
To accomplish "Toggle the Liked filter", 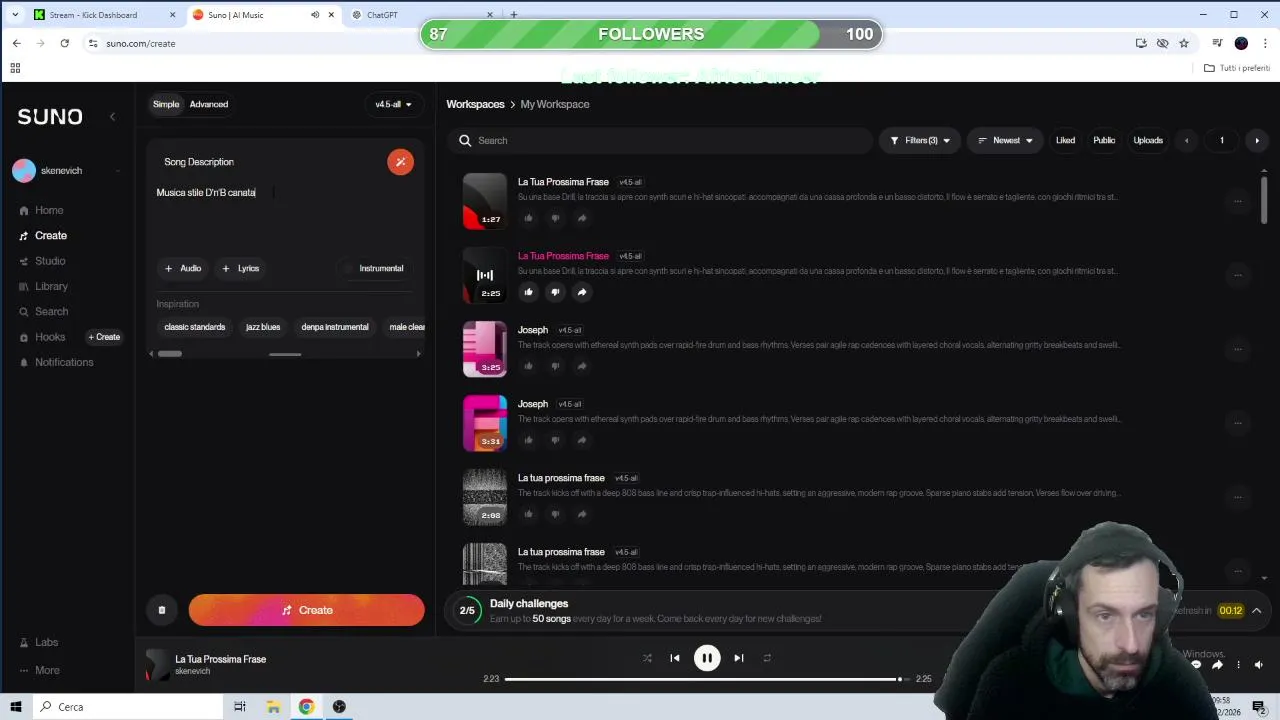I will click(x=1065, y=141).
